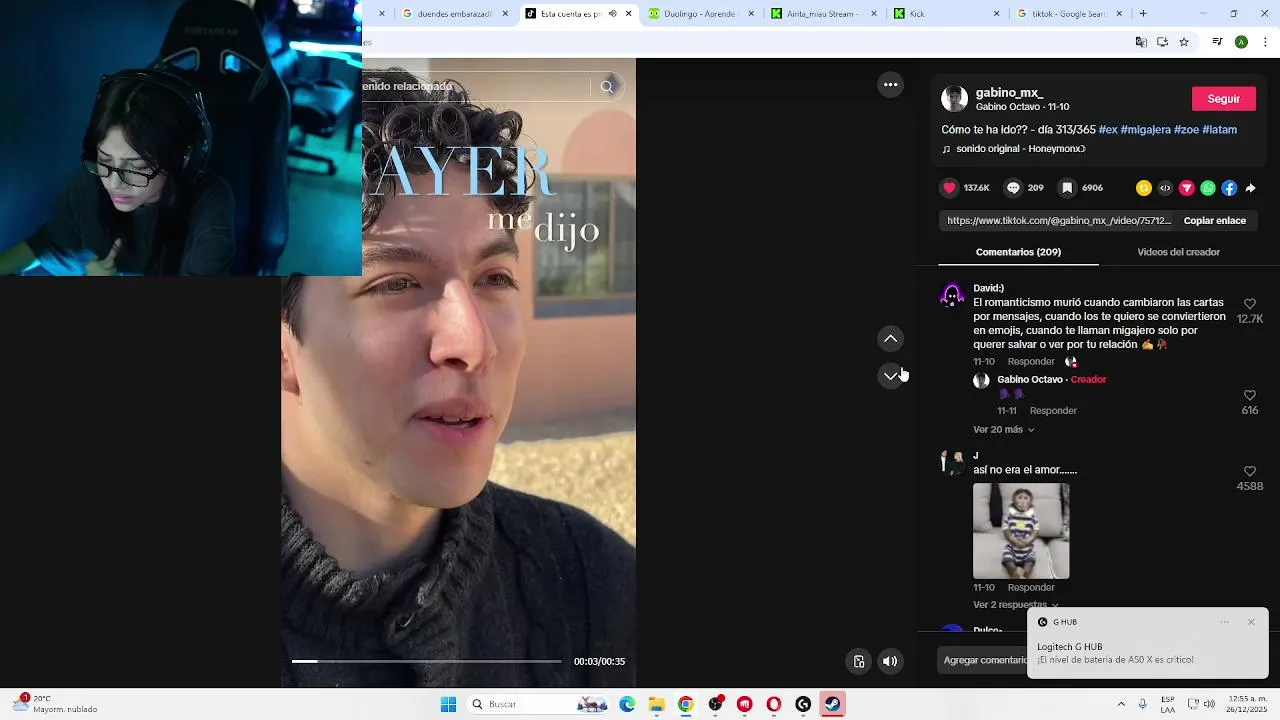Open the Chrome profile avatar
This screenshot has height=720, width=1280.
pos(1241,42)
